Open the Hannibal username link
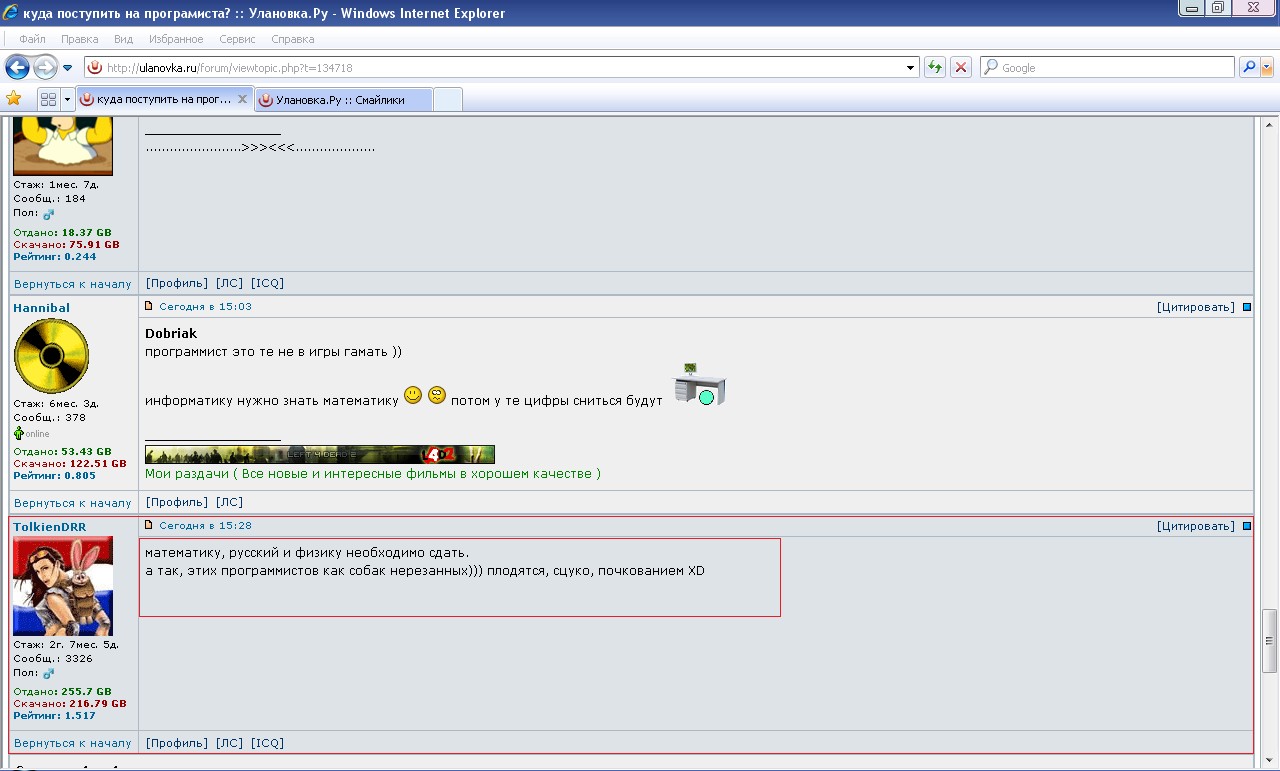Viewport: 1280px width, 771px height. coord(41,308)
